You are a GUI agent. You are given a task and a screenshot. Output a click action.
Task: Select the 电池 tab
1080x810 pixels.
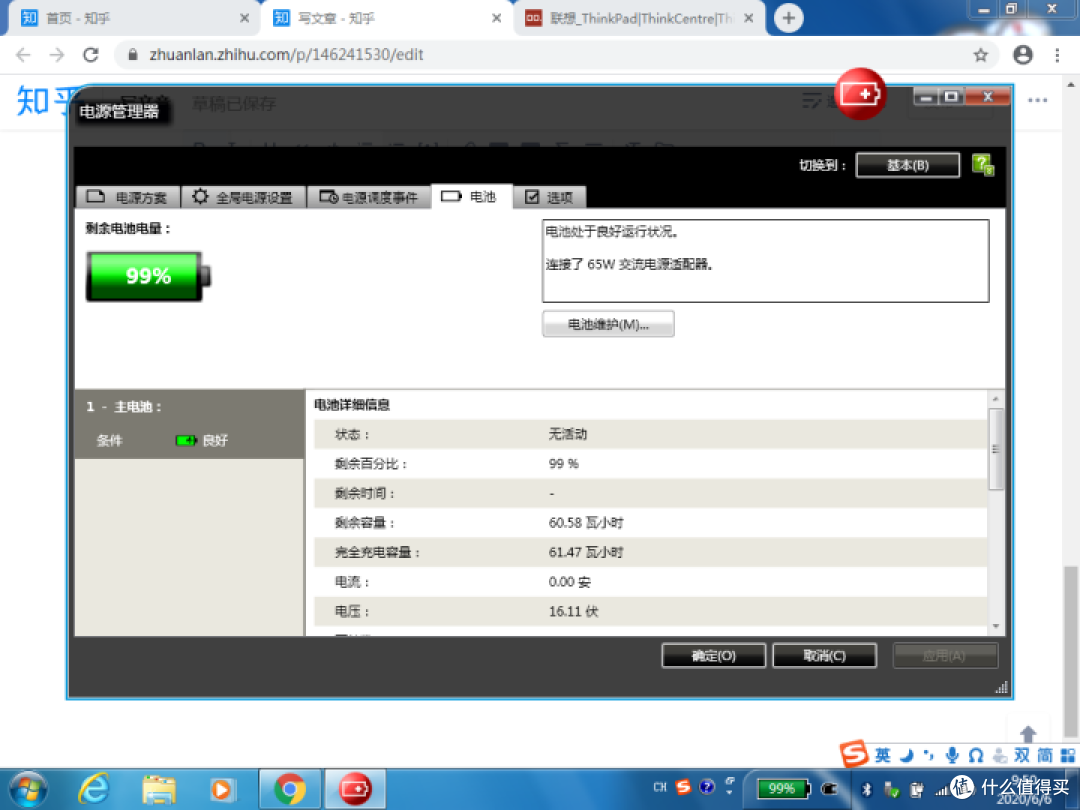[x=472, y=197]
